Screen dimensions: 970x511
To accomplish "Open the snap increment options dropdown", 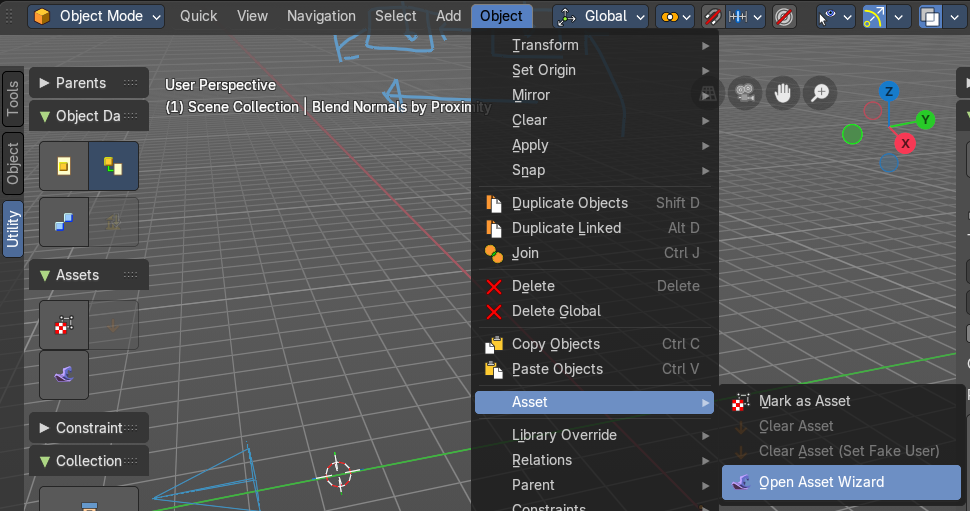I will pos(745,17).
